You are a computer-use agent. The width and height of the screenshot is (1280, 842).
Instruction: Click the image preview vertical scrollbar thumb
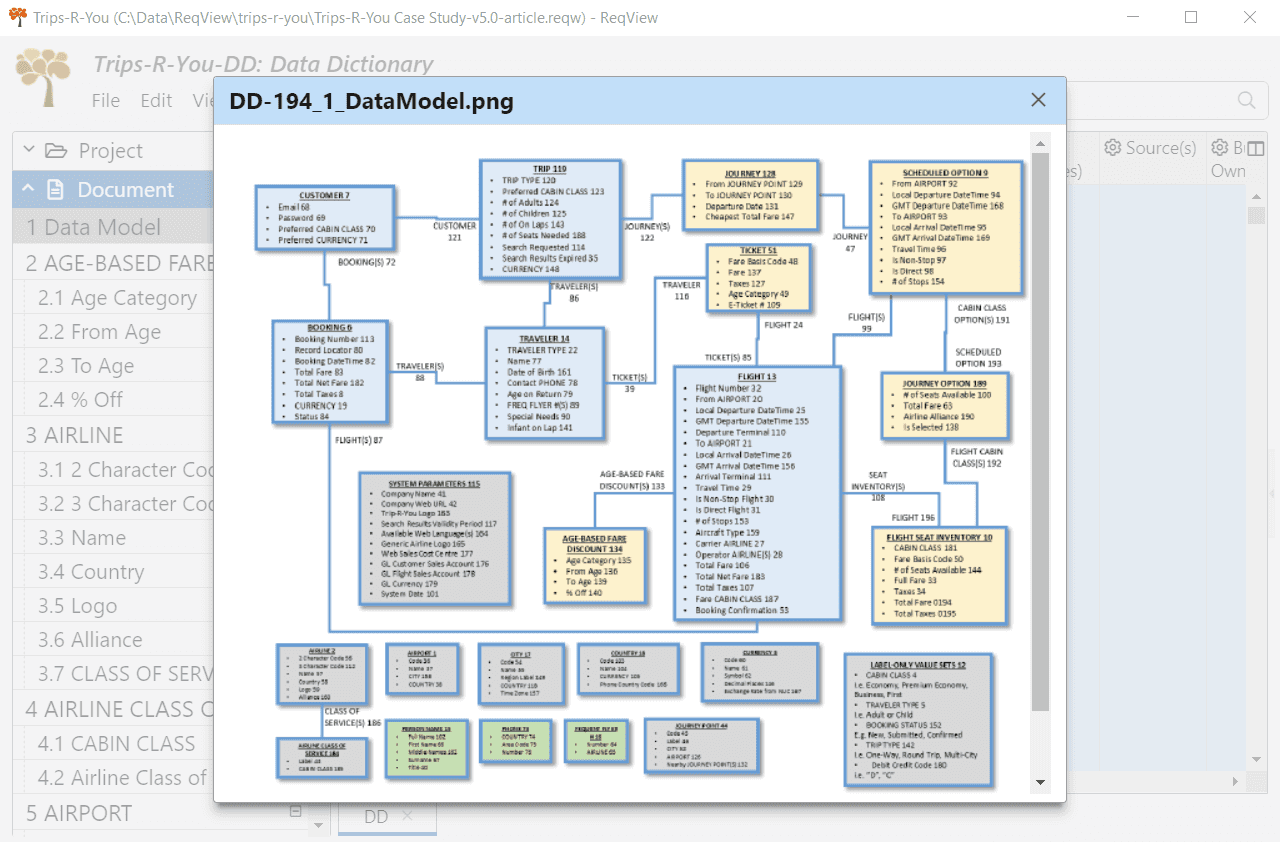point(1040,432)
